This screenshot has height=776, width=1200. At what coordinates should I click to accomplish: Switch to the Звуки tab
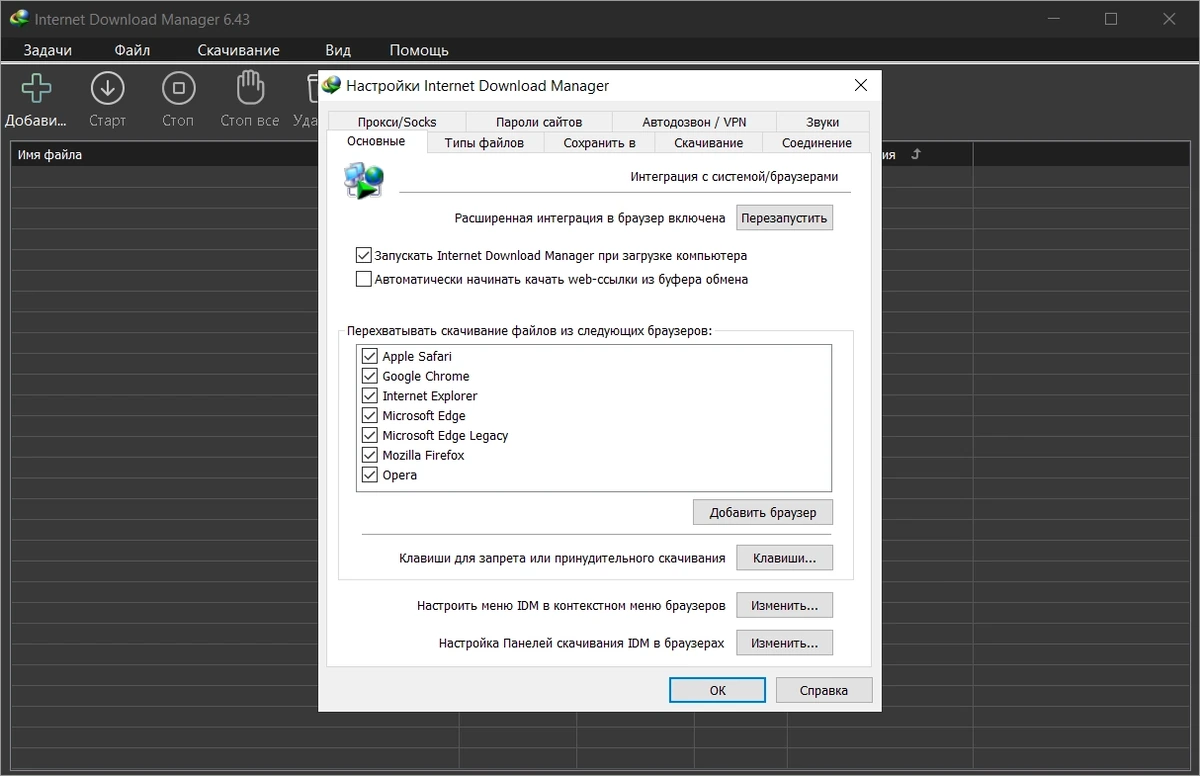tap(822, 122)
